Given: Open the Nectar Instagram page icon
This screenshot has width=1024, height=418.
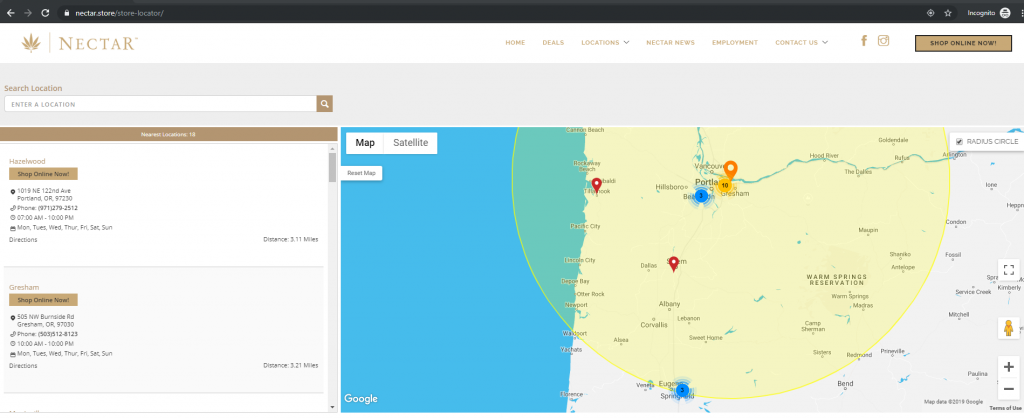Looking at the screenshot, I should coord(883,40).
